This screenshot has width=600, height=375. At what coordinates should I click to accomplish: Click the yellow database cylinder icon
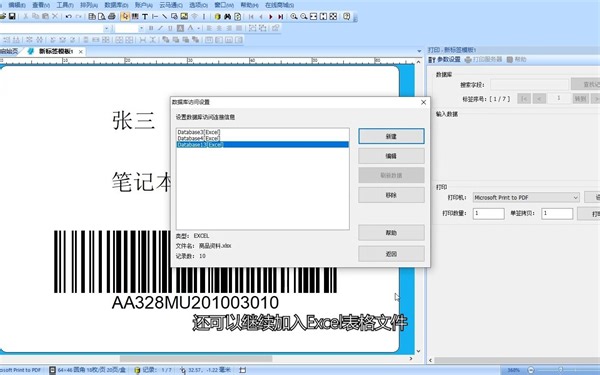click(217, 16)
